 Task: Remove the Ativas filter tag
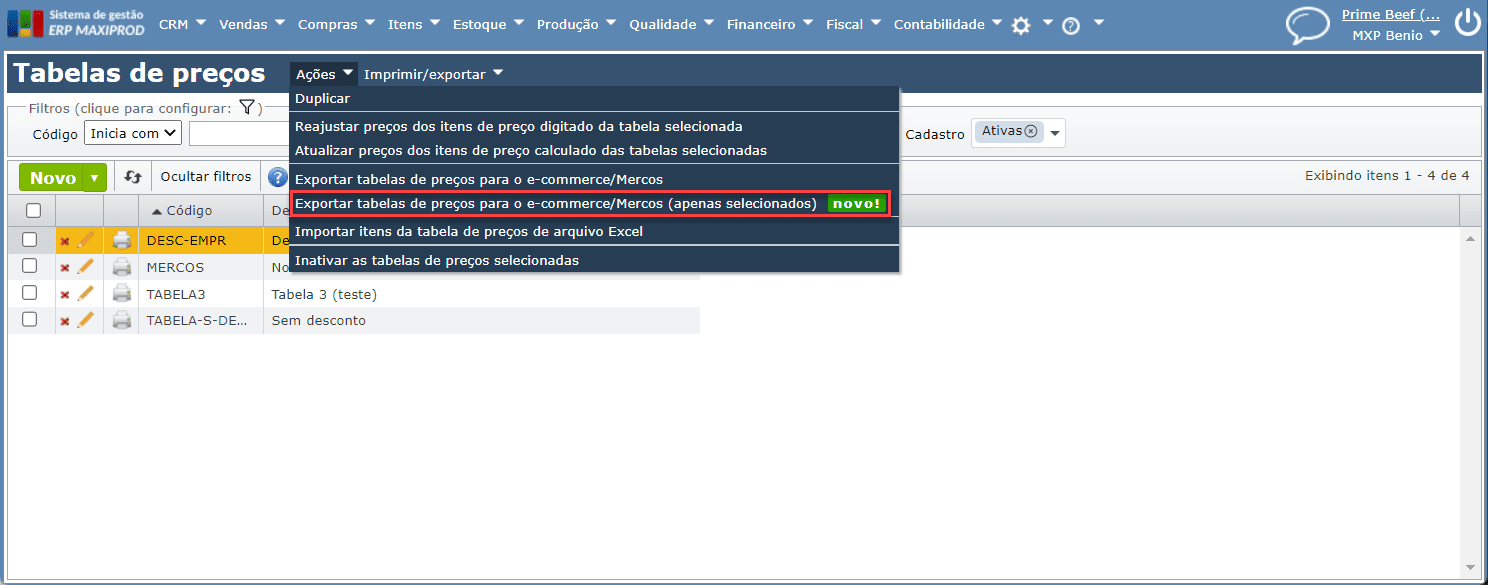[1030, 131]
